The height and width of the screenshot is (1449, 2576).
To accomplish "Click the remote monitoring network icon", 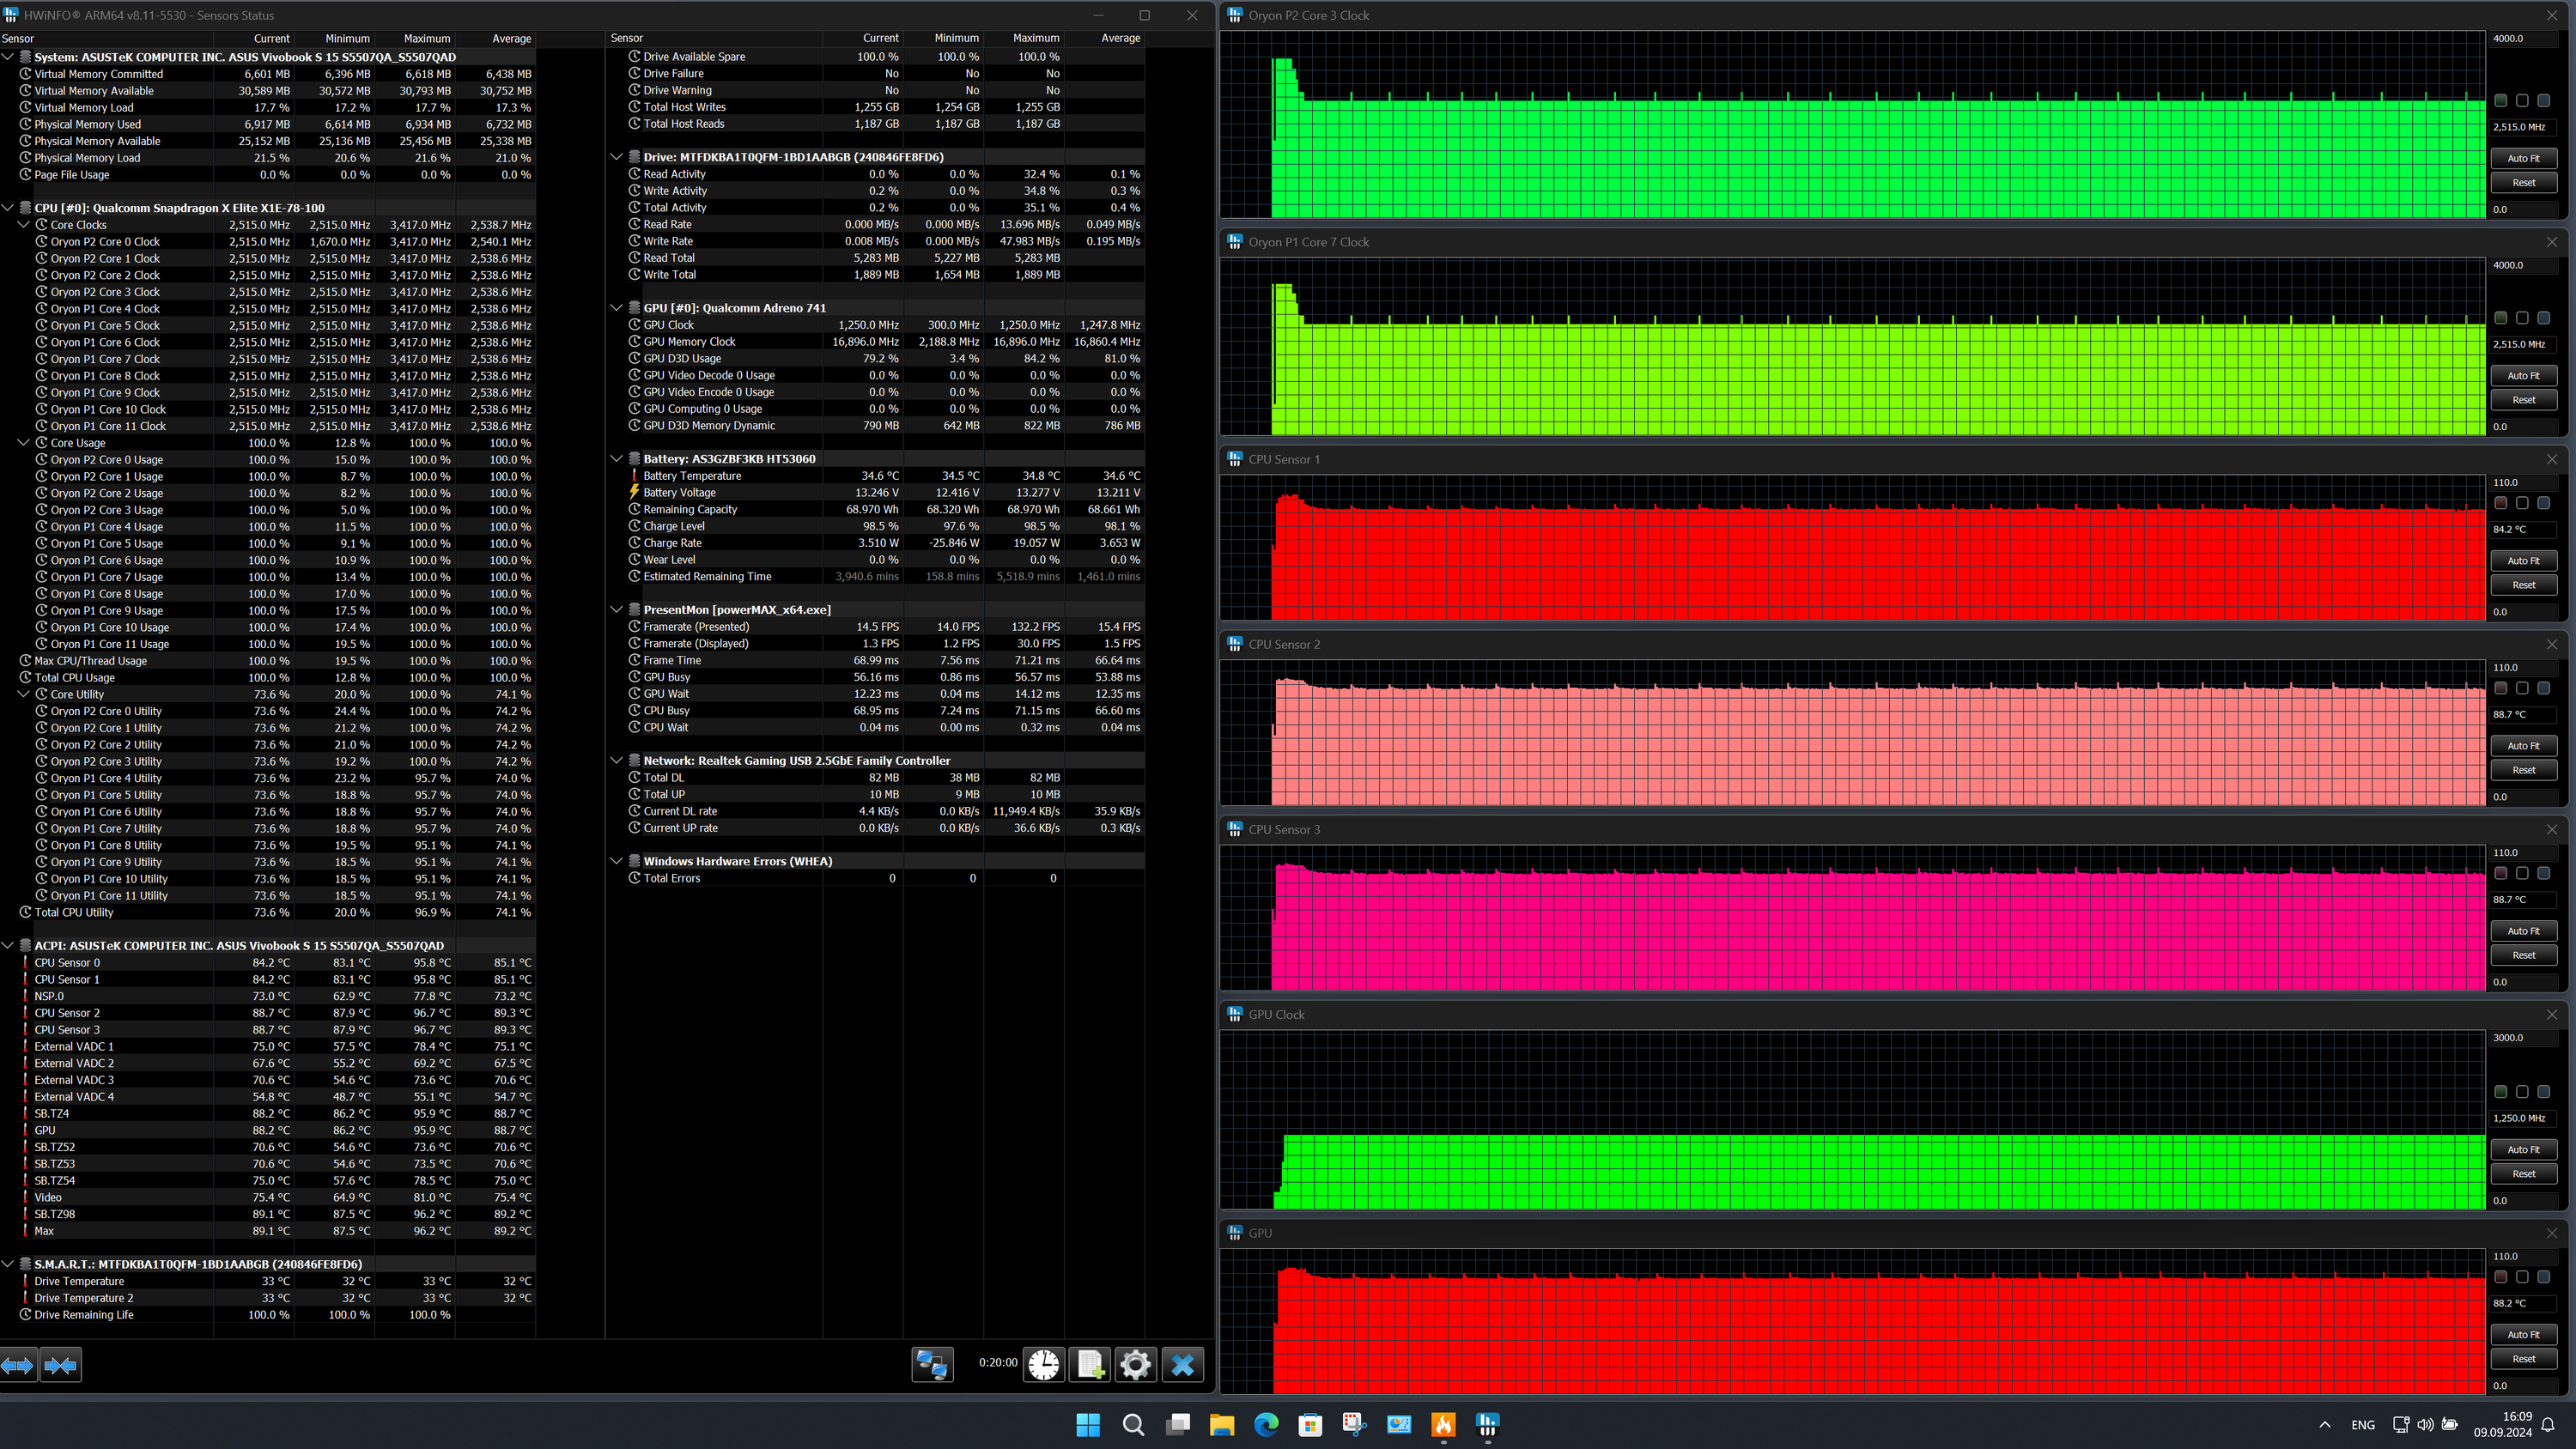I will pos(932,1364).
